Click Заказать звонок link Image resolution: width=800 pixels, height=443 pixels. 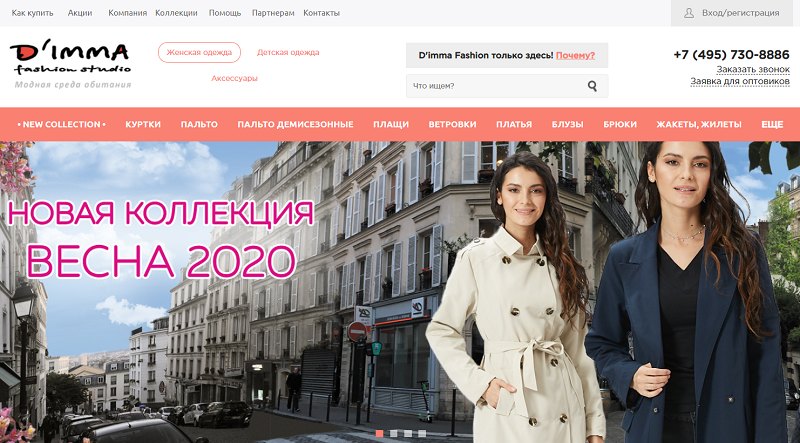tap(753, 69)
